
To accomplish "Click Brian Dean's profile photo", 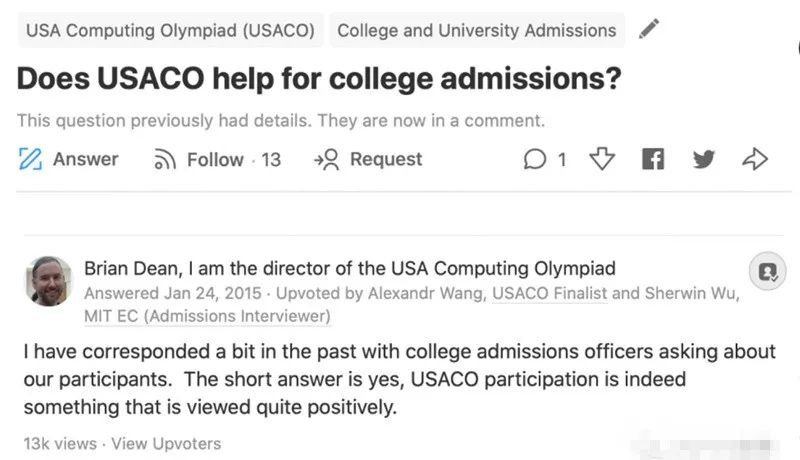I will coord(49,281).
